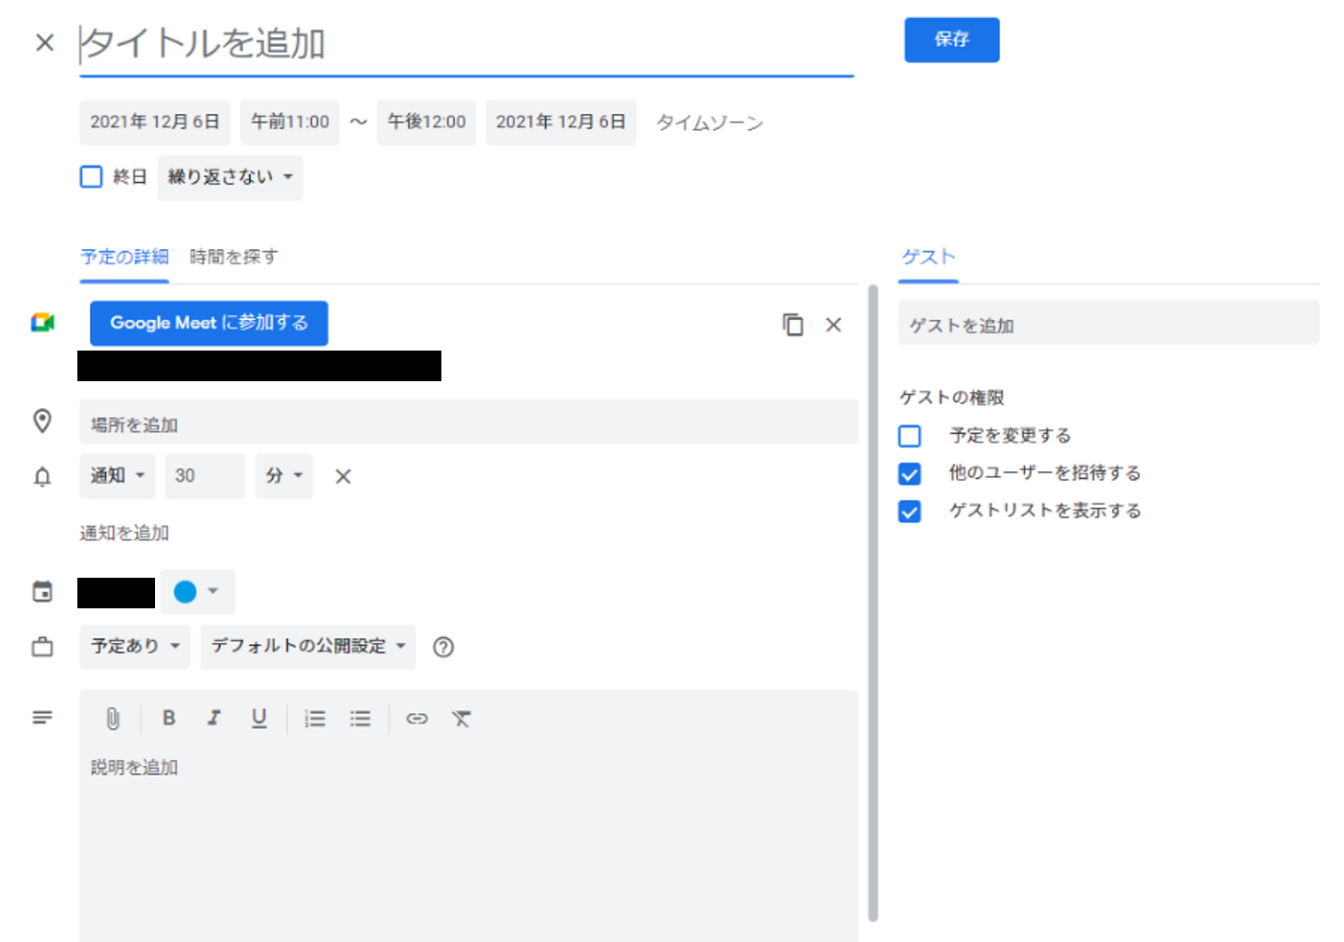Apply underline formatting
The height and width of the screenshot is (942, 1344).
(259, 718)
